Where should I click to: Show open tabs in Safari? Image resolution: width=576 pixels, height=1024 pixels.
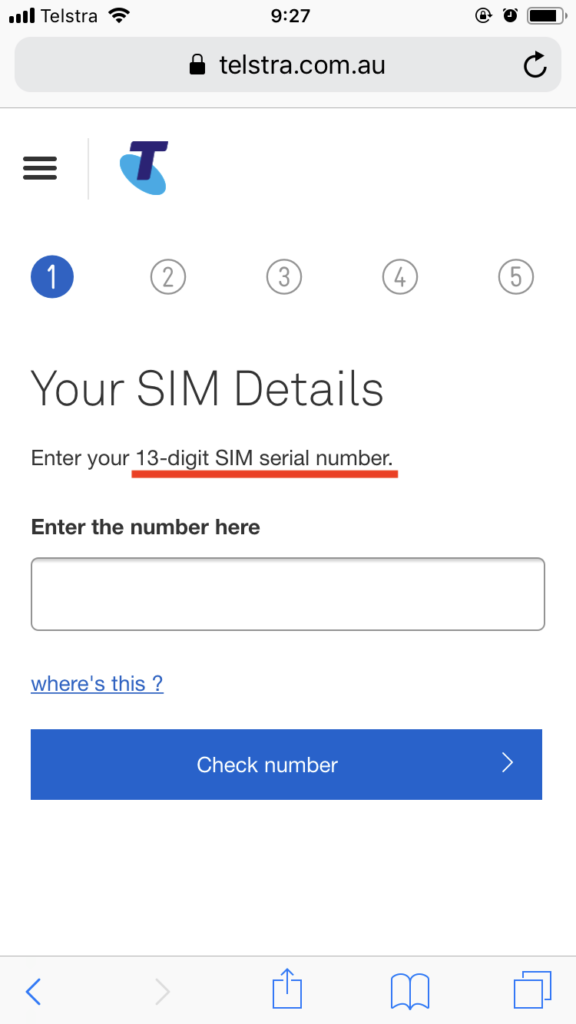pos(532,990)
